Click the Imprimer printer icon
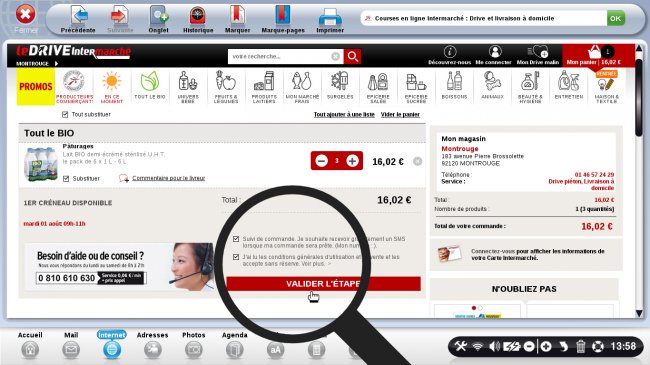This screenshot has width=650, height=365. pyautogui.click(x=330, y=17)
